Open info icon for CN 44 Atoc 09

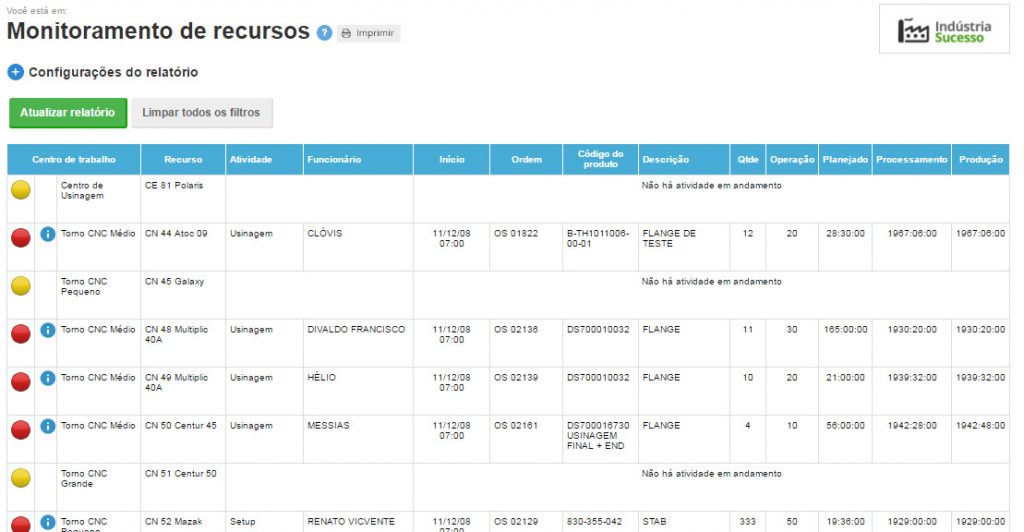tap(47, 234)
